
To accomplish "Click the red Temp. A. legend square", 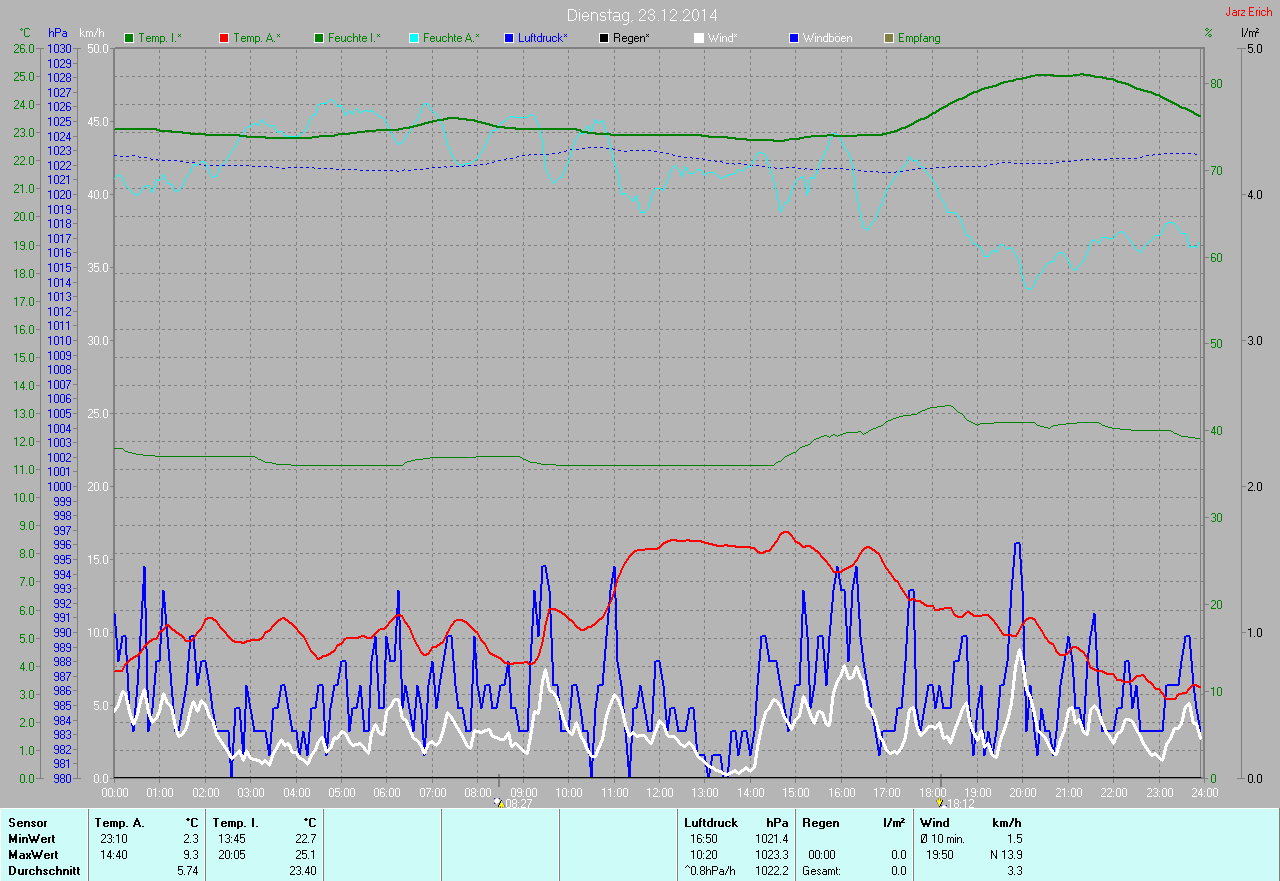I will coord(223,38).
